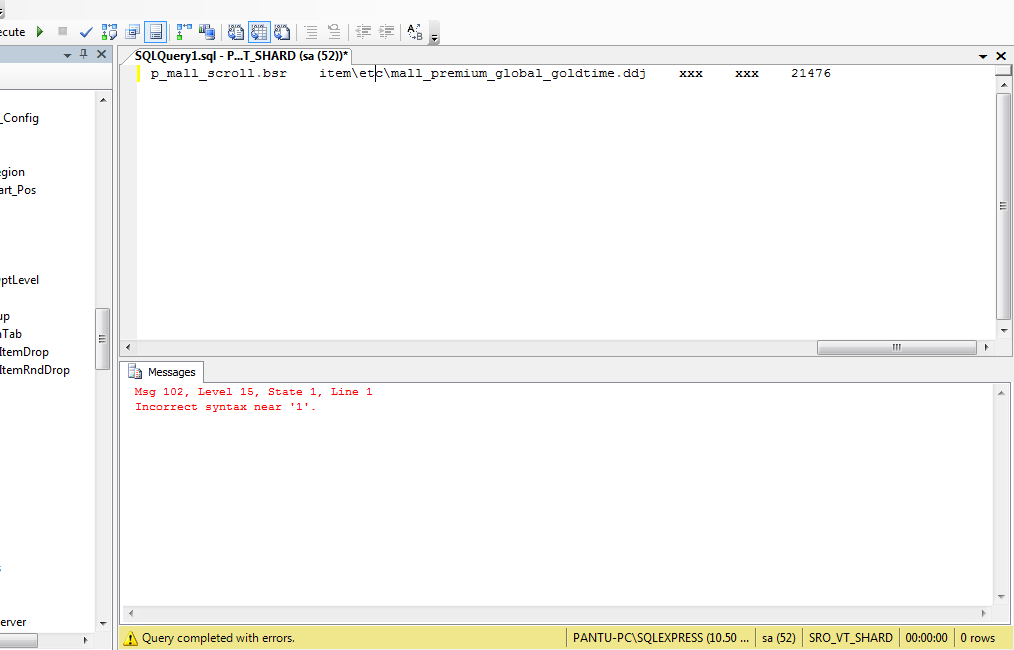The height and width of the screenshot is (650, 1014).
Task: Toggle Include Client Statistics icon
Action: click(x=207, y=32)
